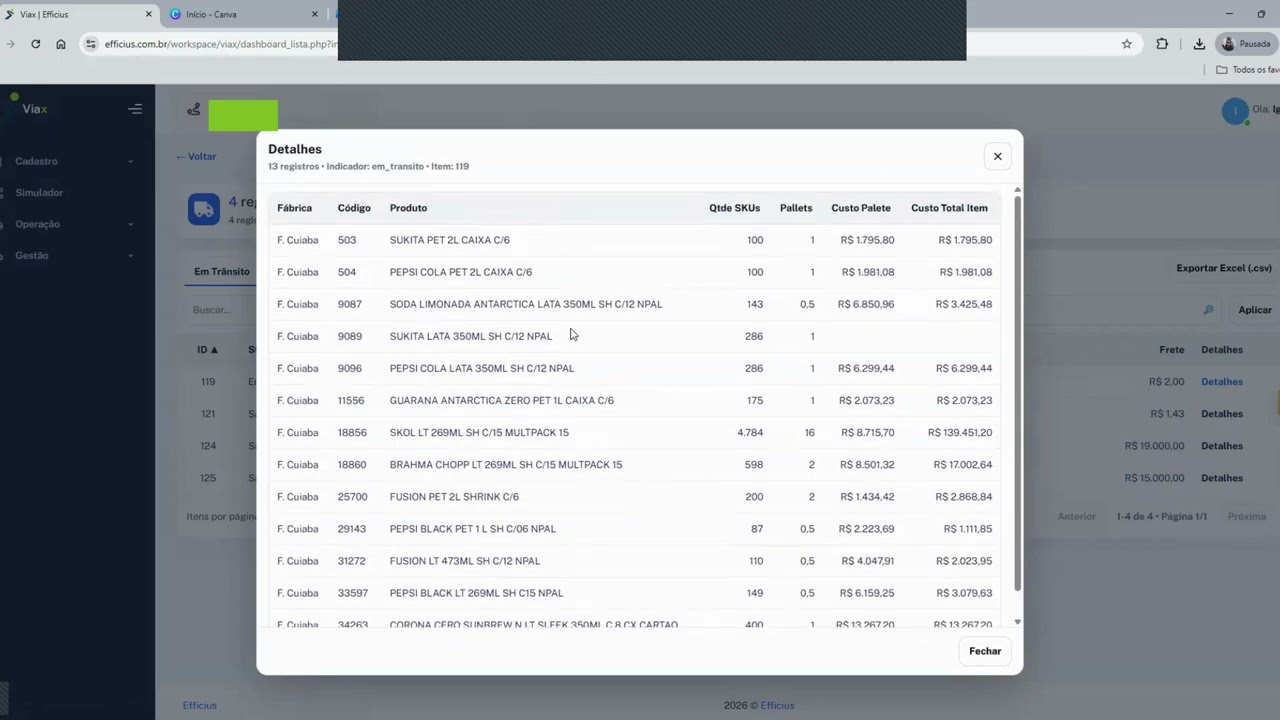The height and width of the screenshot is (720, 1280).
Task: Select PEPSI COLA PET 2L CAIXA C/6 product
Action: 461,272
